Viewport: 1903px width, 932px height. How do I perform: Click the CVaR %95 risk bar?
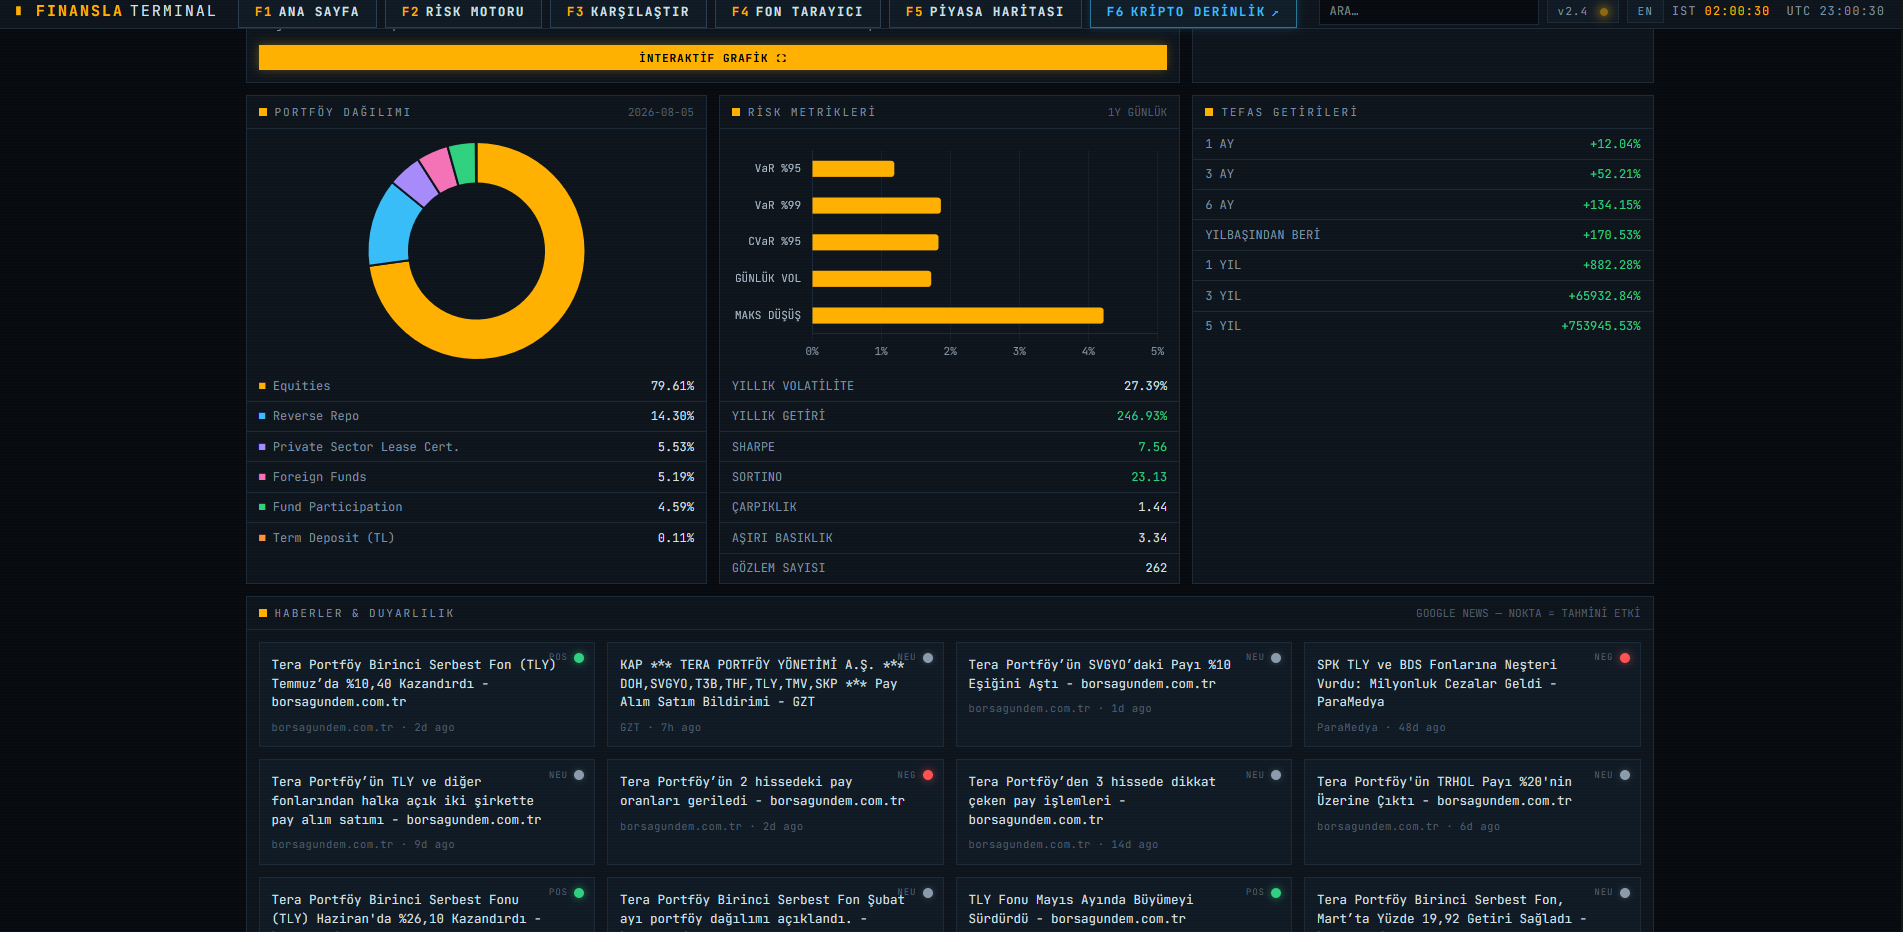(875, 242)
